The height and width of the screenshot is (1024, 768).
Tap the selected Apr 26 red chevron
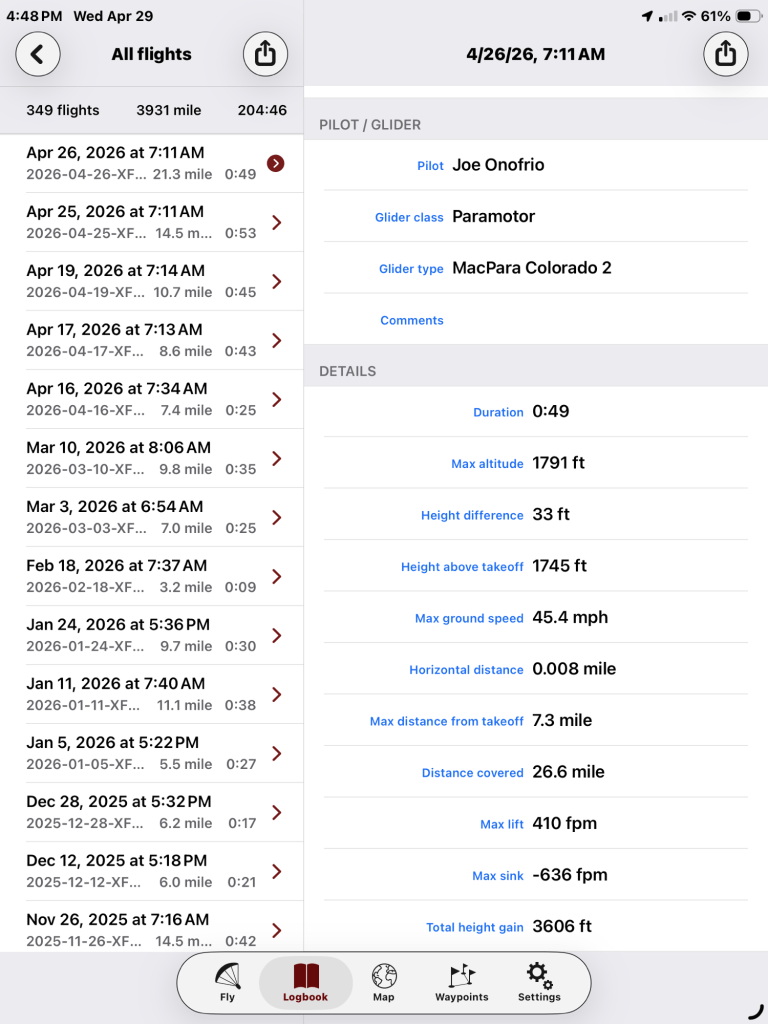[276, 163]
